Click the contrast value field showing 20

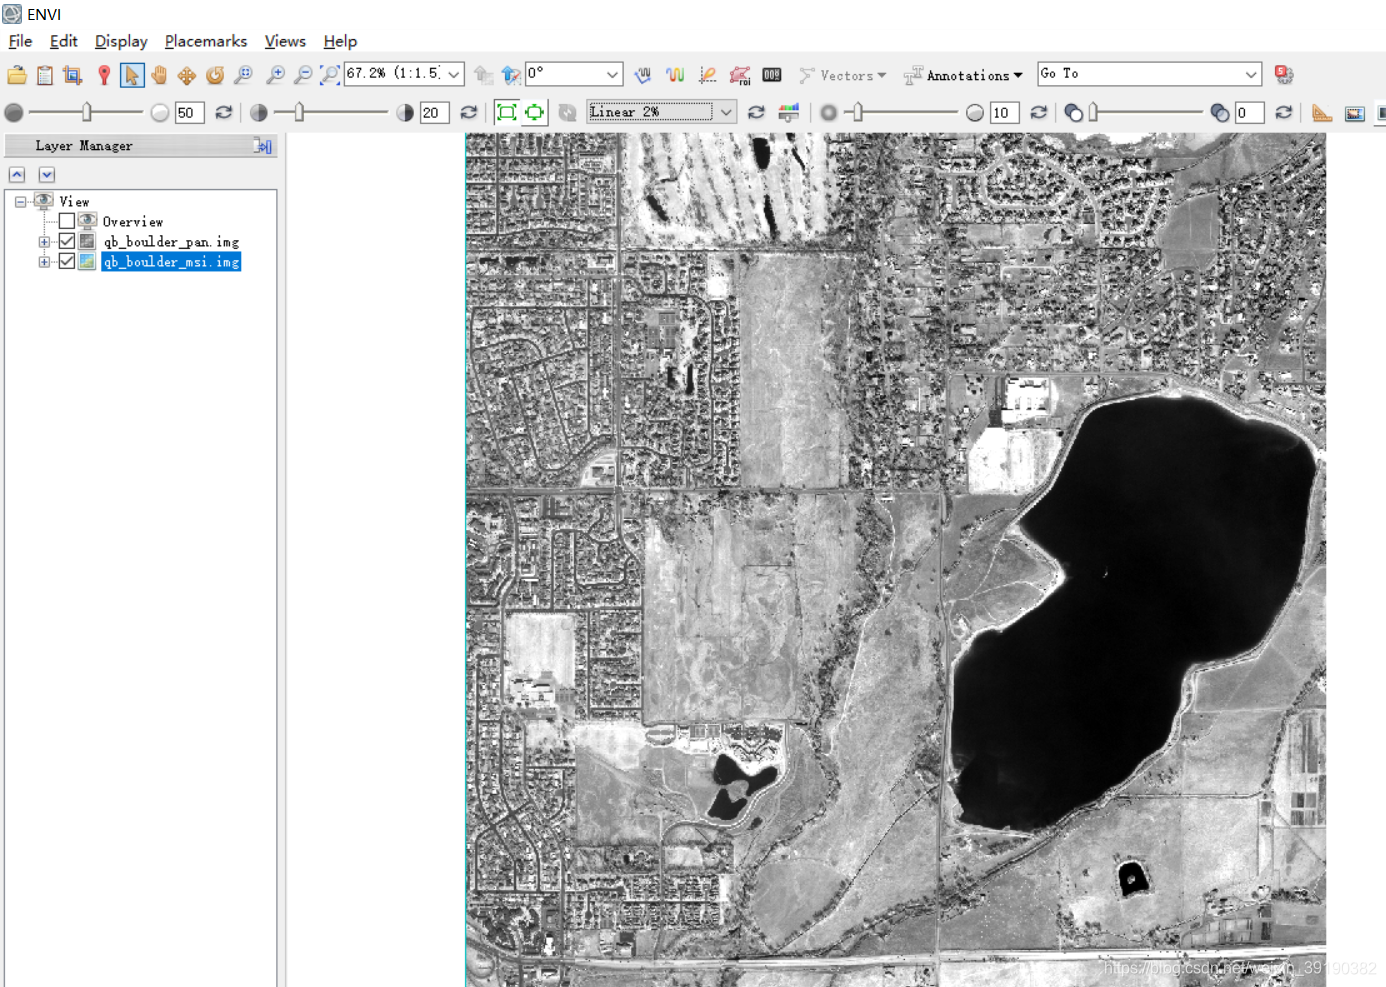click(x=434, y=112)
